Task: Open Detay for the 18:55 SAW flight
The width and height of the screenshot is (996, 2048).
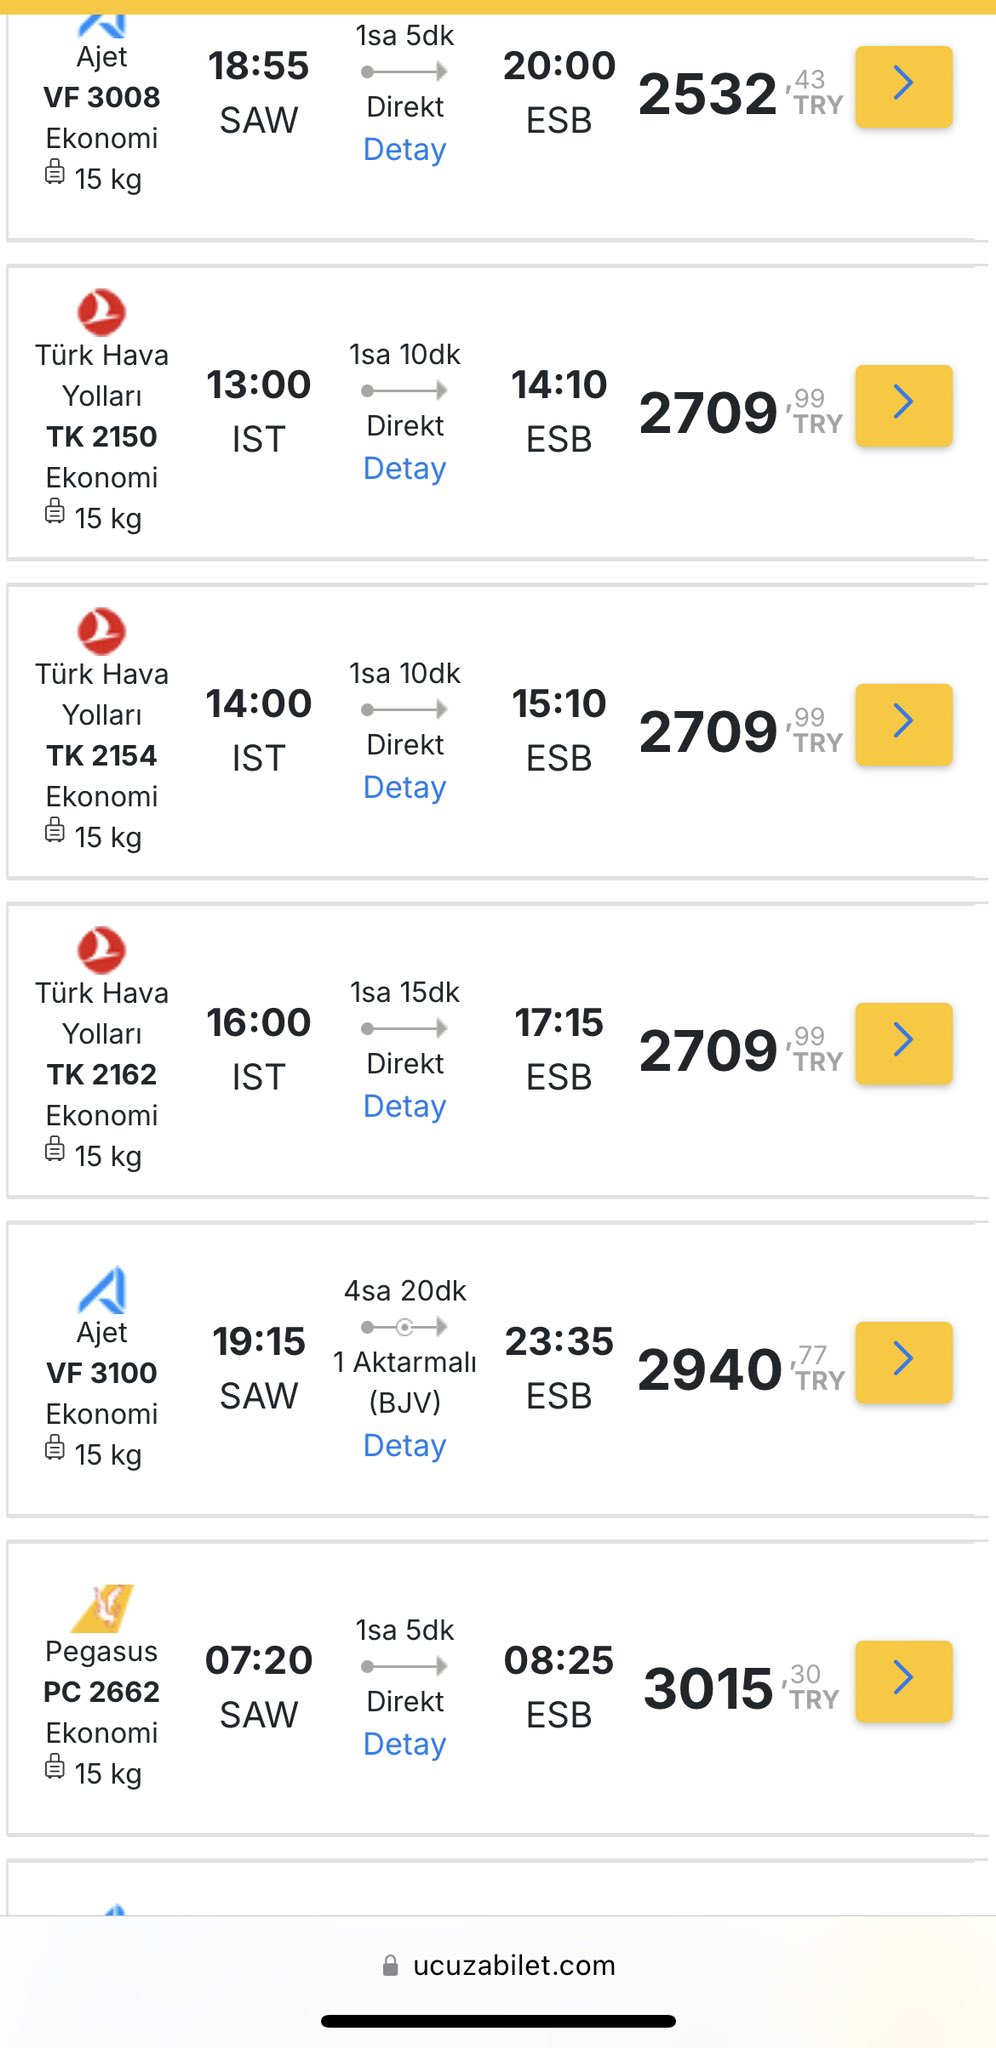Action: coord(404,150)
